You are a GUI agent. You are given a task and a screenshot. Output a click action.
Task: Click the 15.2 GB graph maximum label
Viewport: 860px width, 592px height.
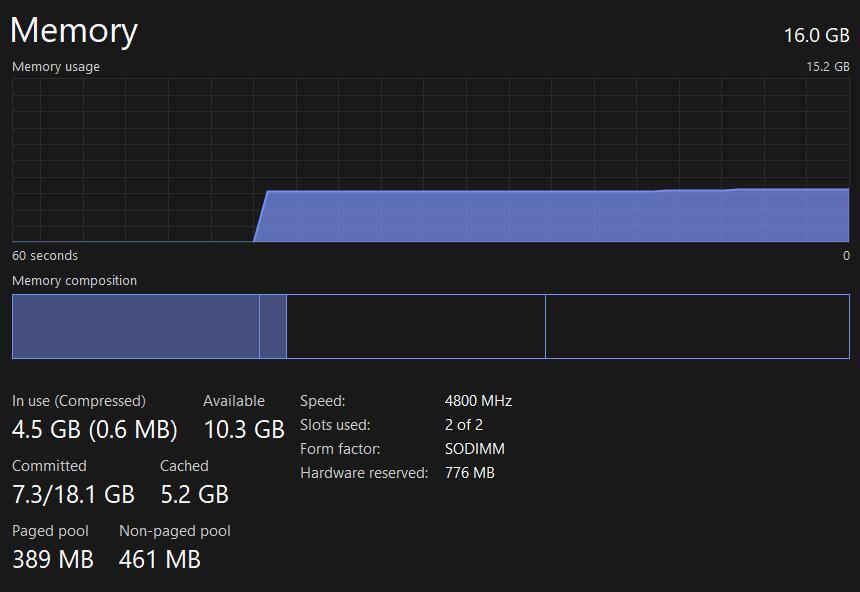click(828, 67)
